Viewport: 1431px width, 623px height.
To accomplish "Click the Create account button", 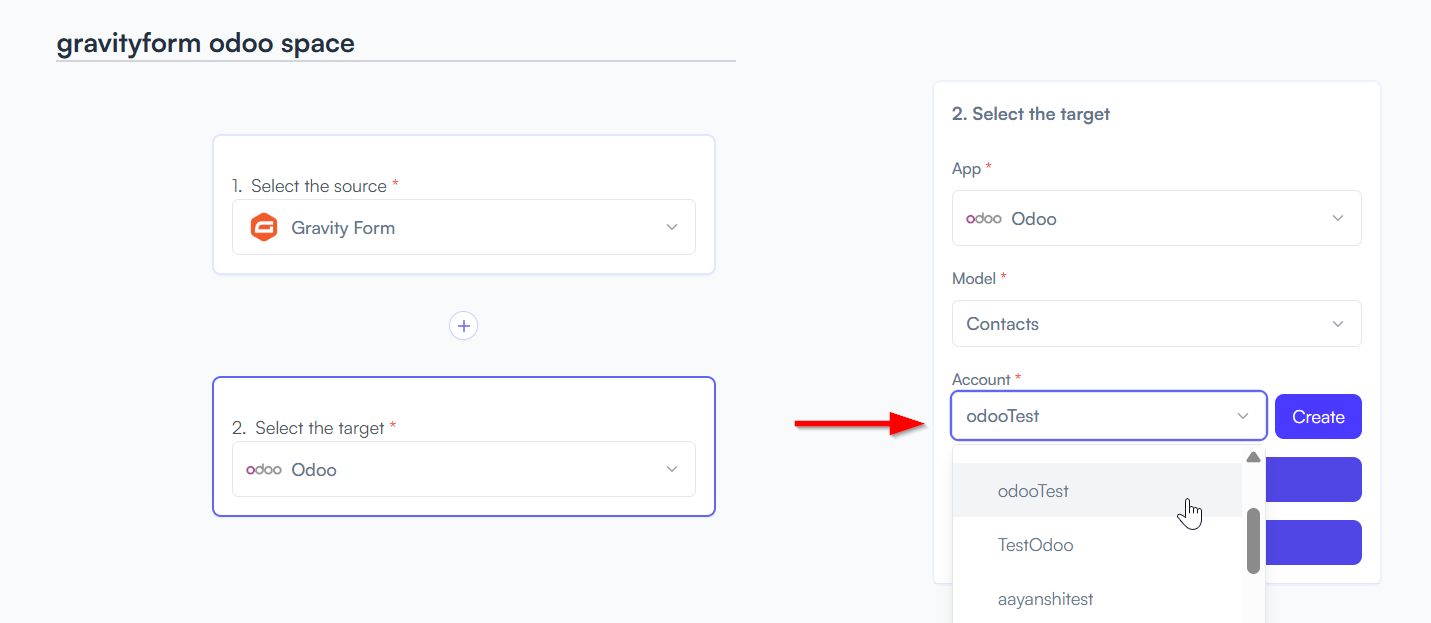I will tap(1318, 417).
